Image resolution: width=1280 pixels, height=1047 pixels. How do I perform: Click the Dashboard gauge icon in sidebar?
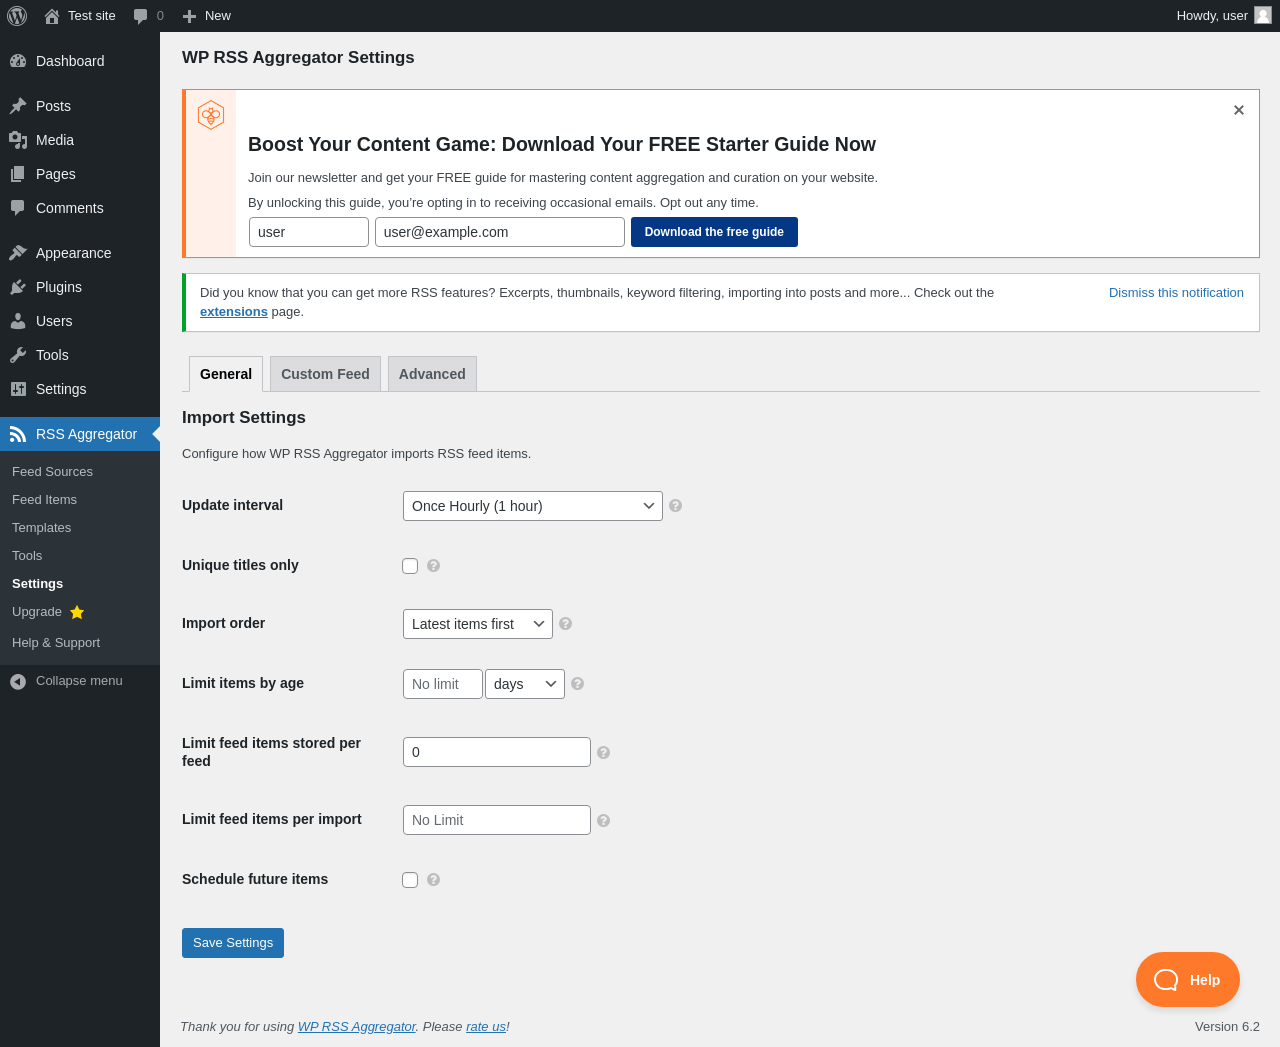coord(18,61)
